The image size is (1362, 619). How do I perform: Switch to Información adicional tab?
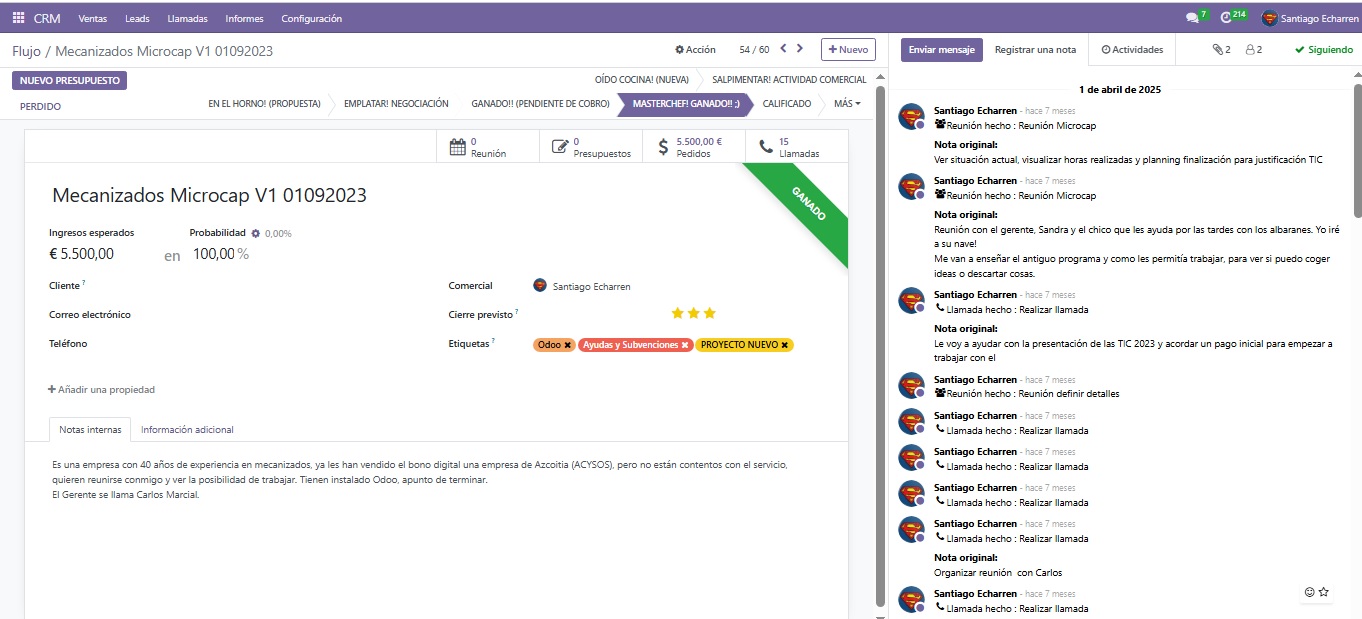coord(187,430)
